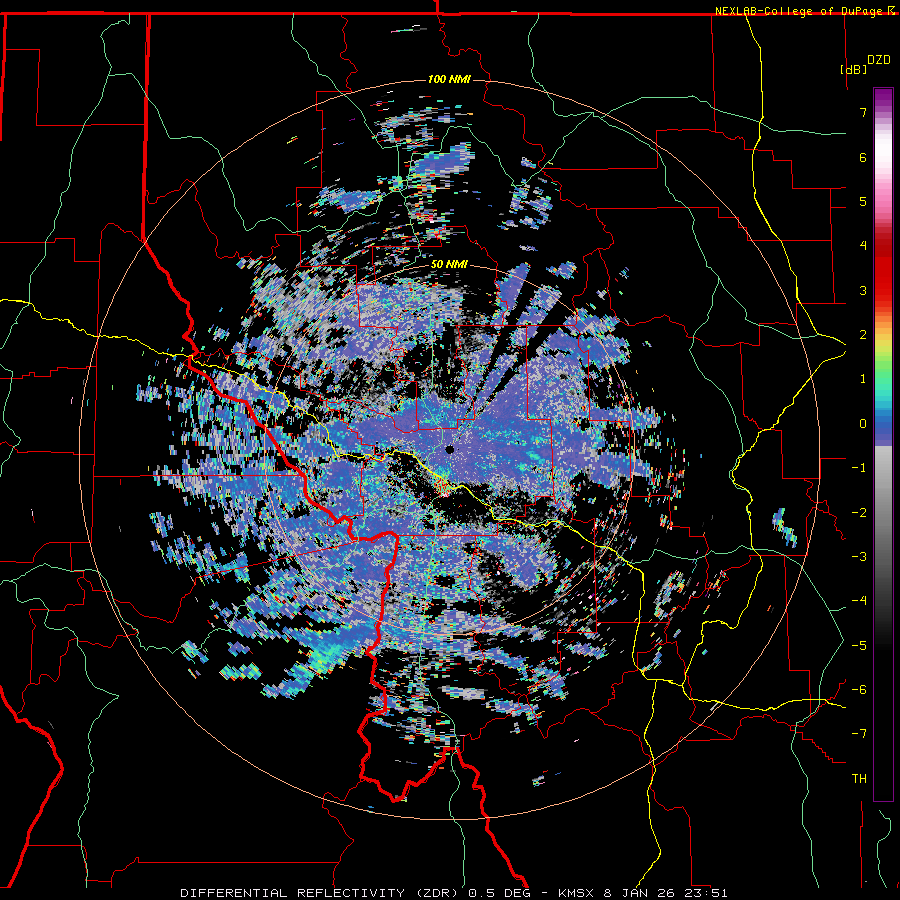
Task: Click the positive 4 scale label
Action: (x=863, y=246)
